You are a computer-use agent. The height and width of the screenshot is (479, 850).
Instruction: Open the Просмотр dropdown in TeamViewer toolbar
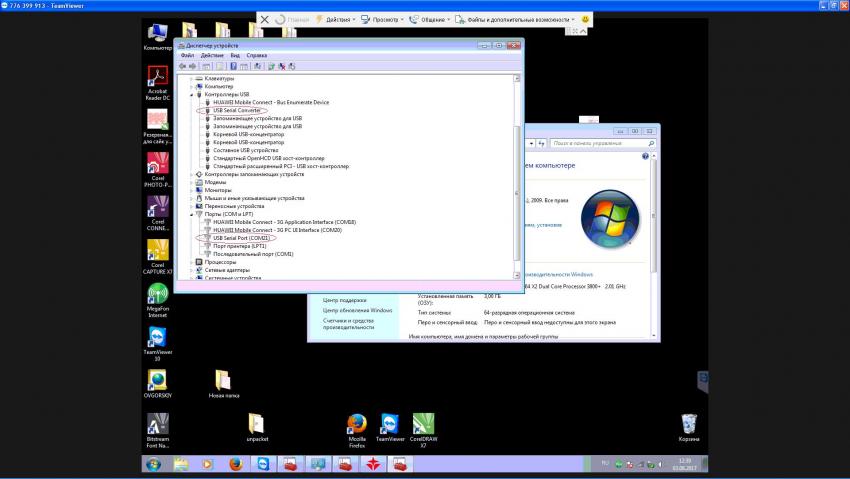click(x=384, y=19)
